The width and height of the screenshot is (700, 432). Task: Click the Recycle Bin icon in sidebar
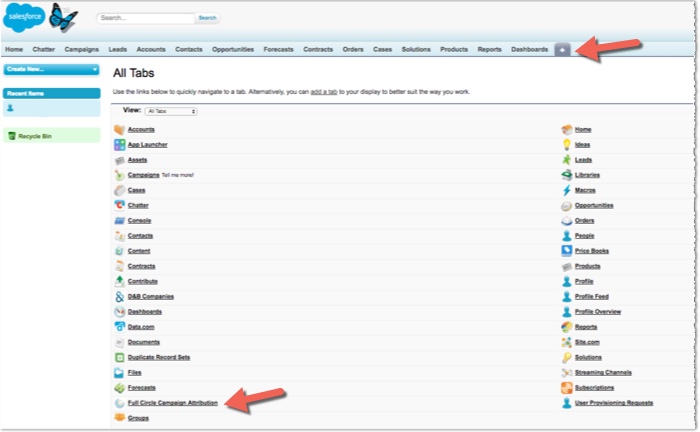coord(12,135)
